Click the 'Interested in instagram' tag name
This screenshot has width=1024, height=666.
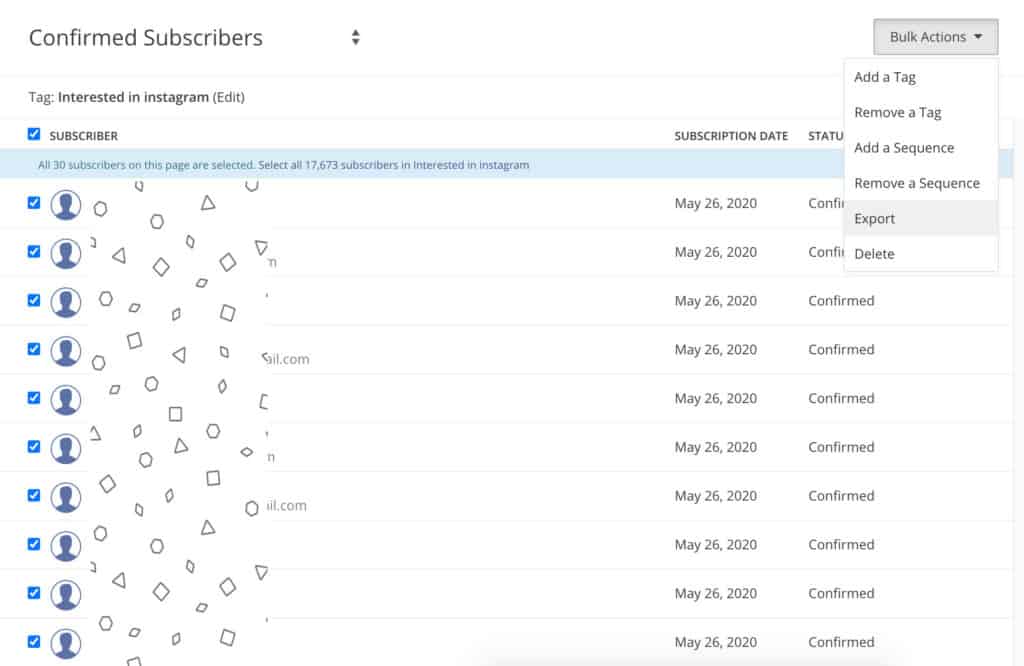tap(133, 97)
